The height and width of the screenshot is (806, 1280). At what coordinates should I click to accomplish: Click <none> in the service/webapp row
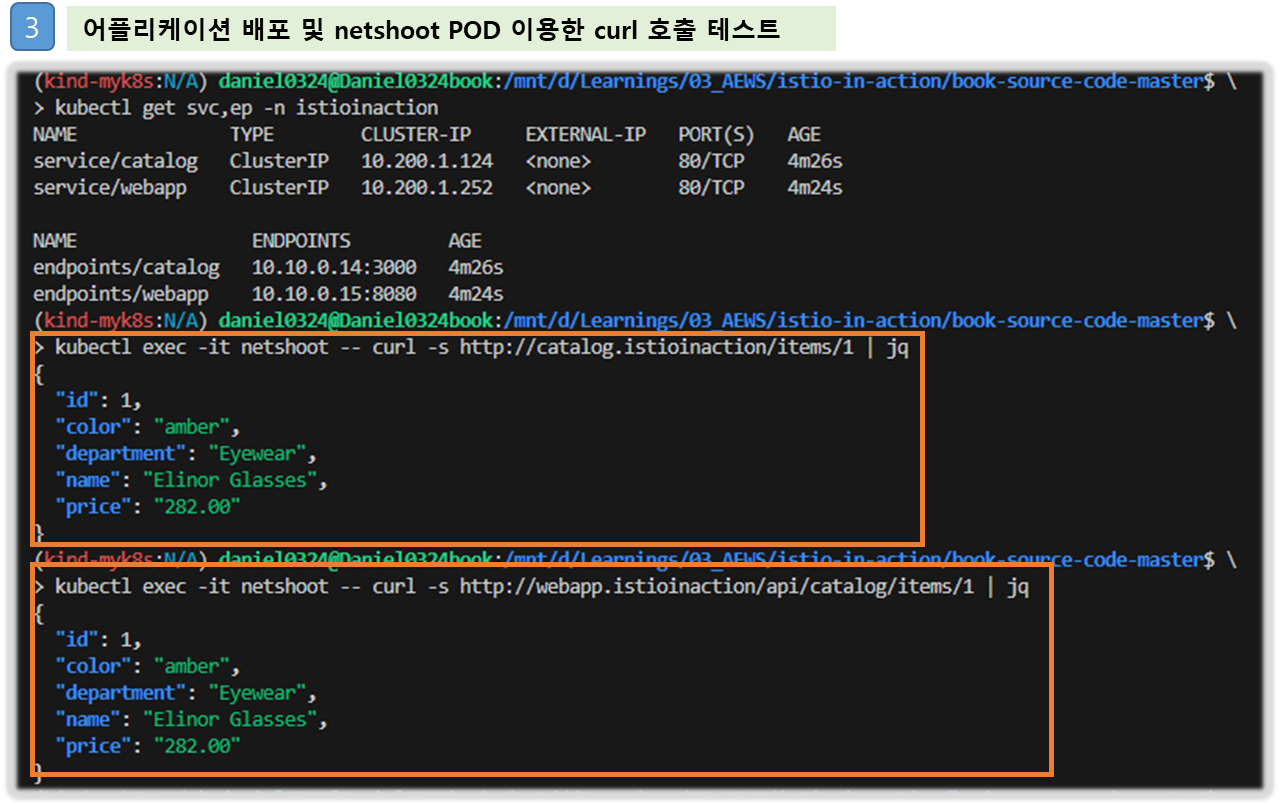click(558, 188)
